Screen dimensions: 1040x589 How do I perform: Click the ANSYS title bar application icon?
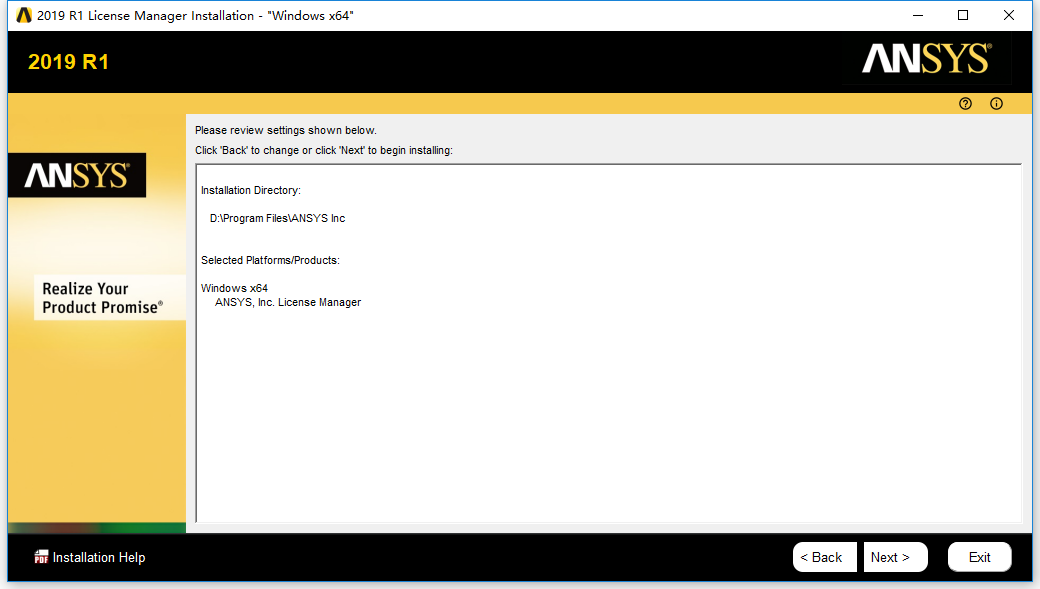pyautogui.click(x=24, y=15)
